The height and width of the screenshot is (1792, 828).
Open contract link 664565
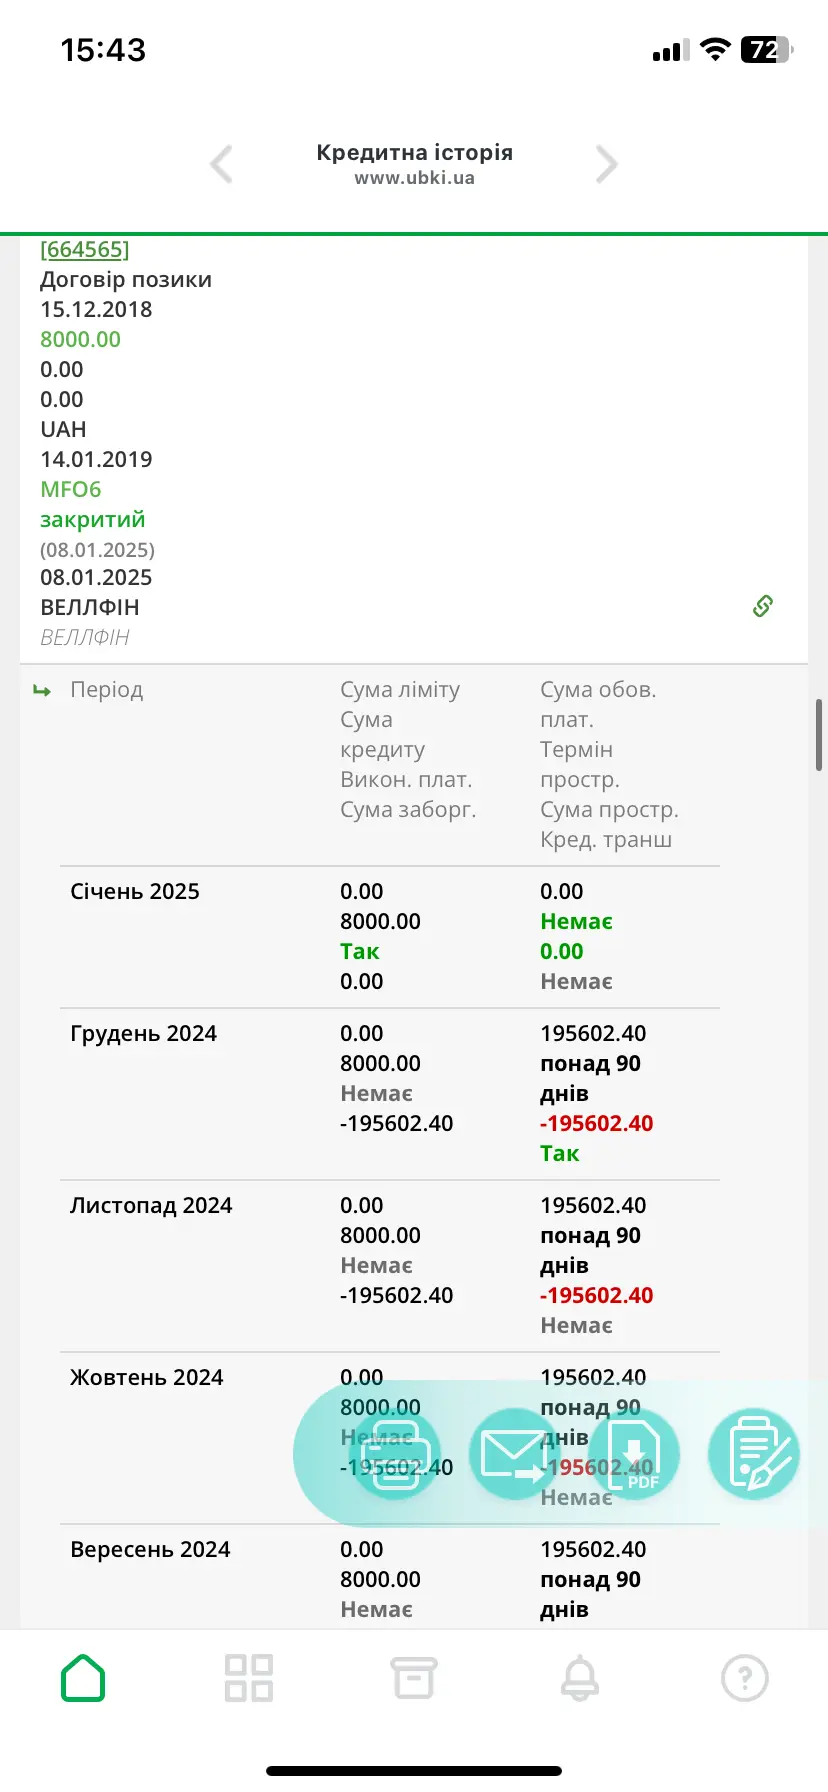click(x=85, y=249)
